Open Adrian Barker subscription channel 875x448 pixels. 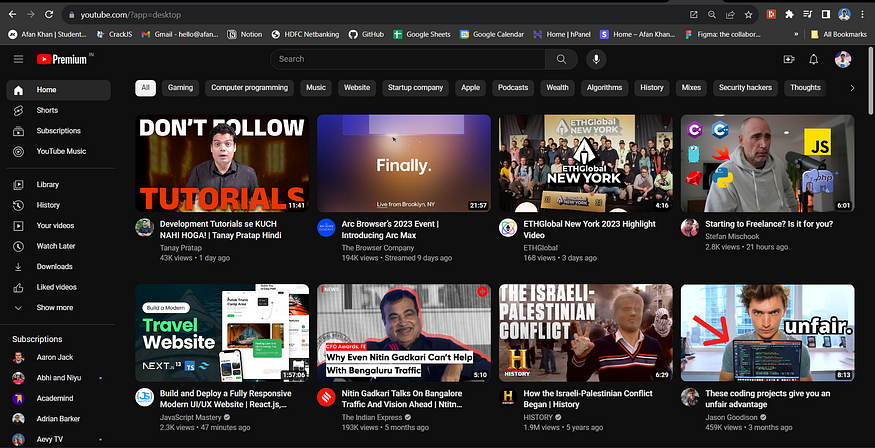[x=59, y=419]
